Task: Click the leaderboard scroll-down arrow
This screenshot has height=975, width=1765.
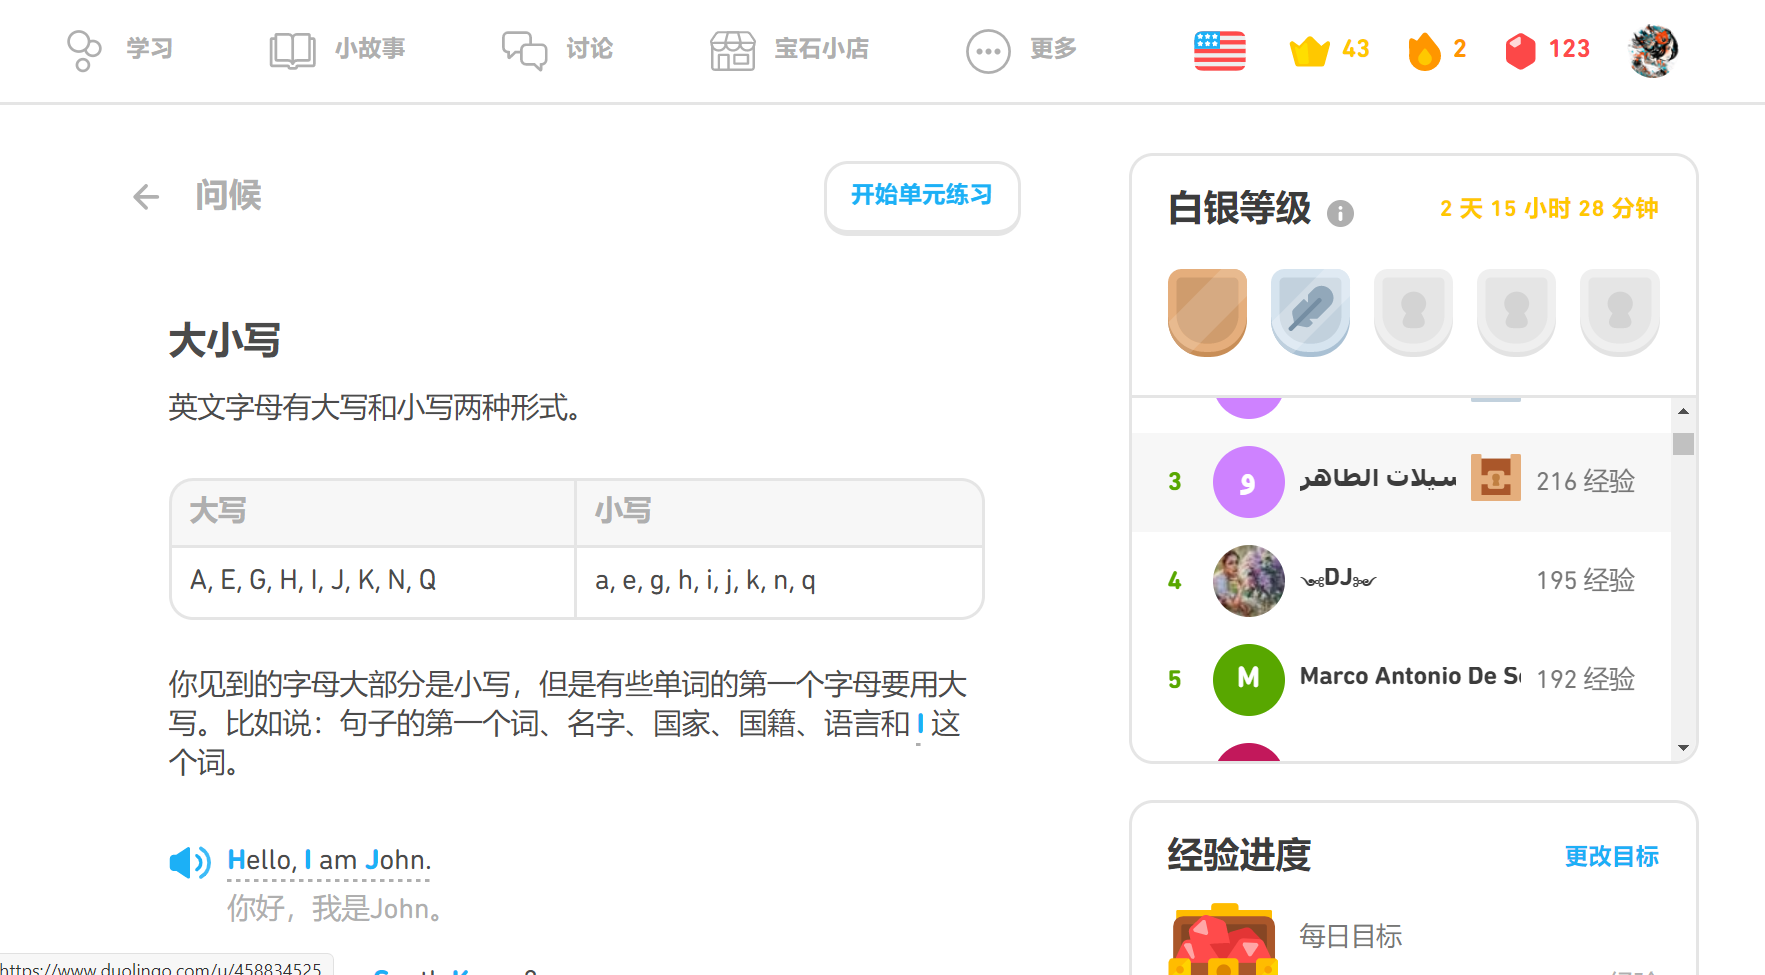Action: (x=1683, y=748)
